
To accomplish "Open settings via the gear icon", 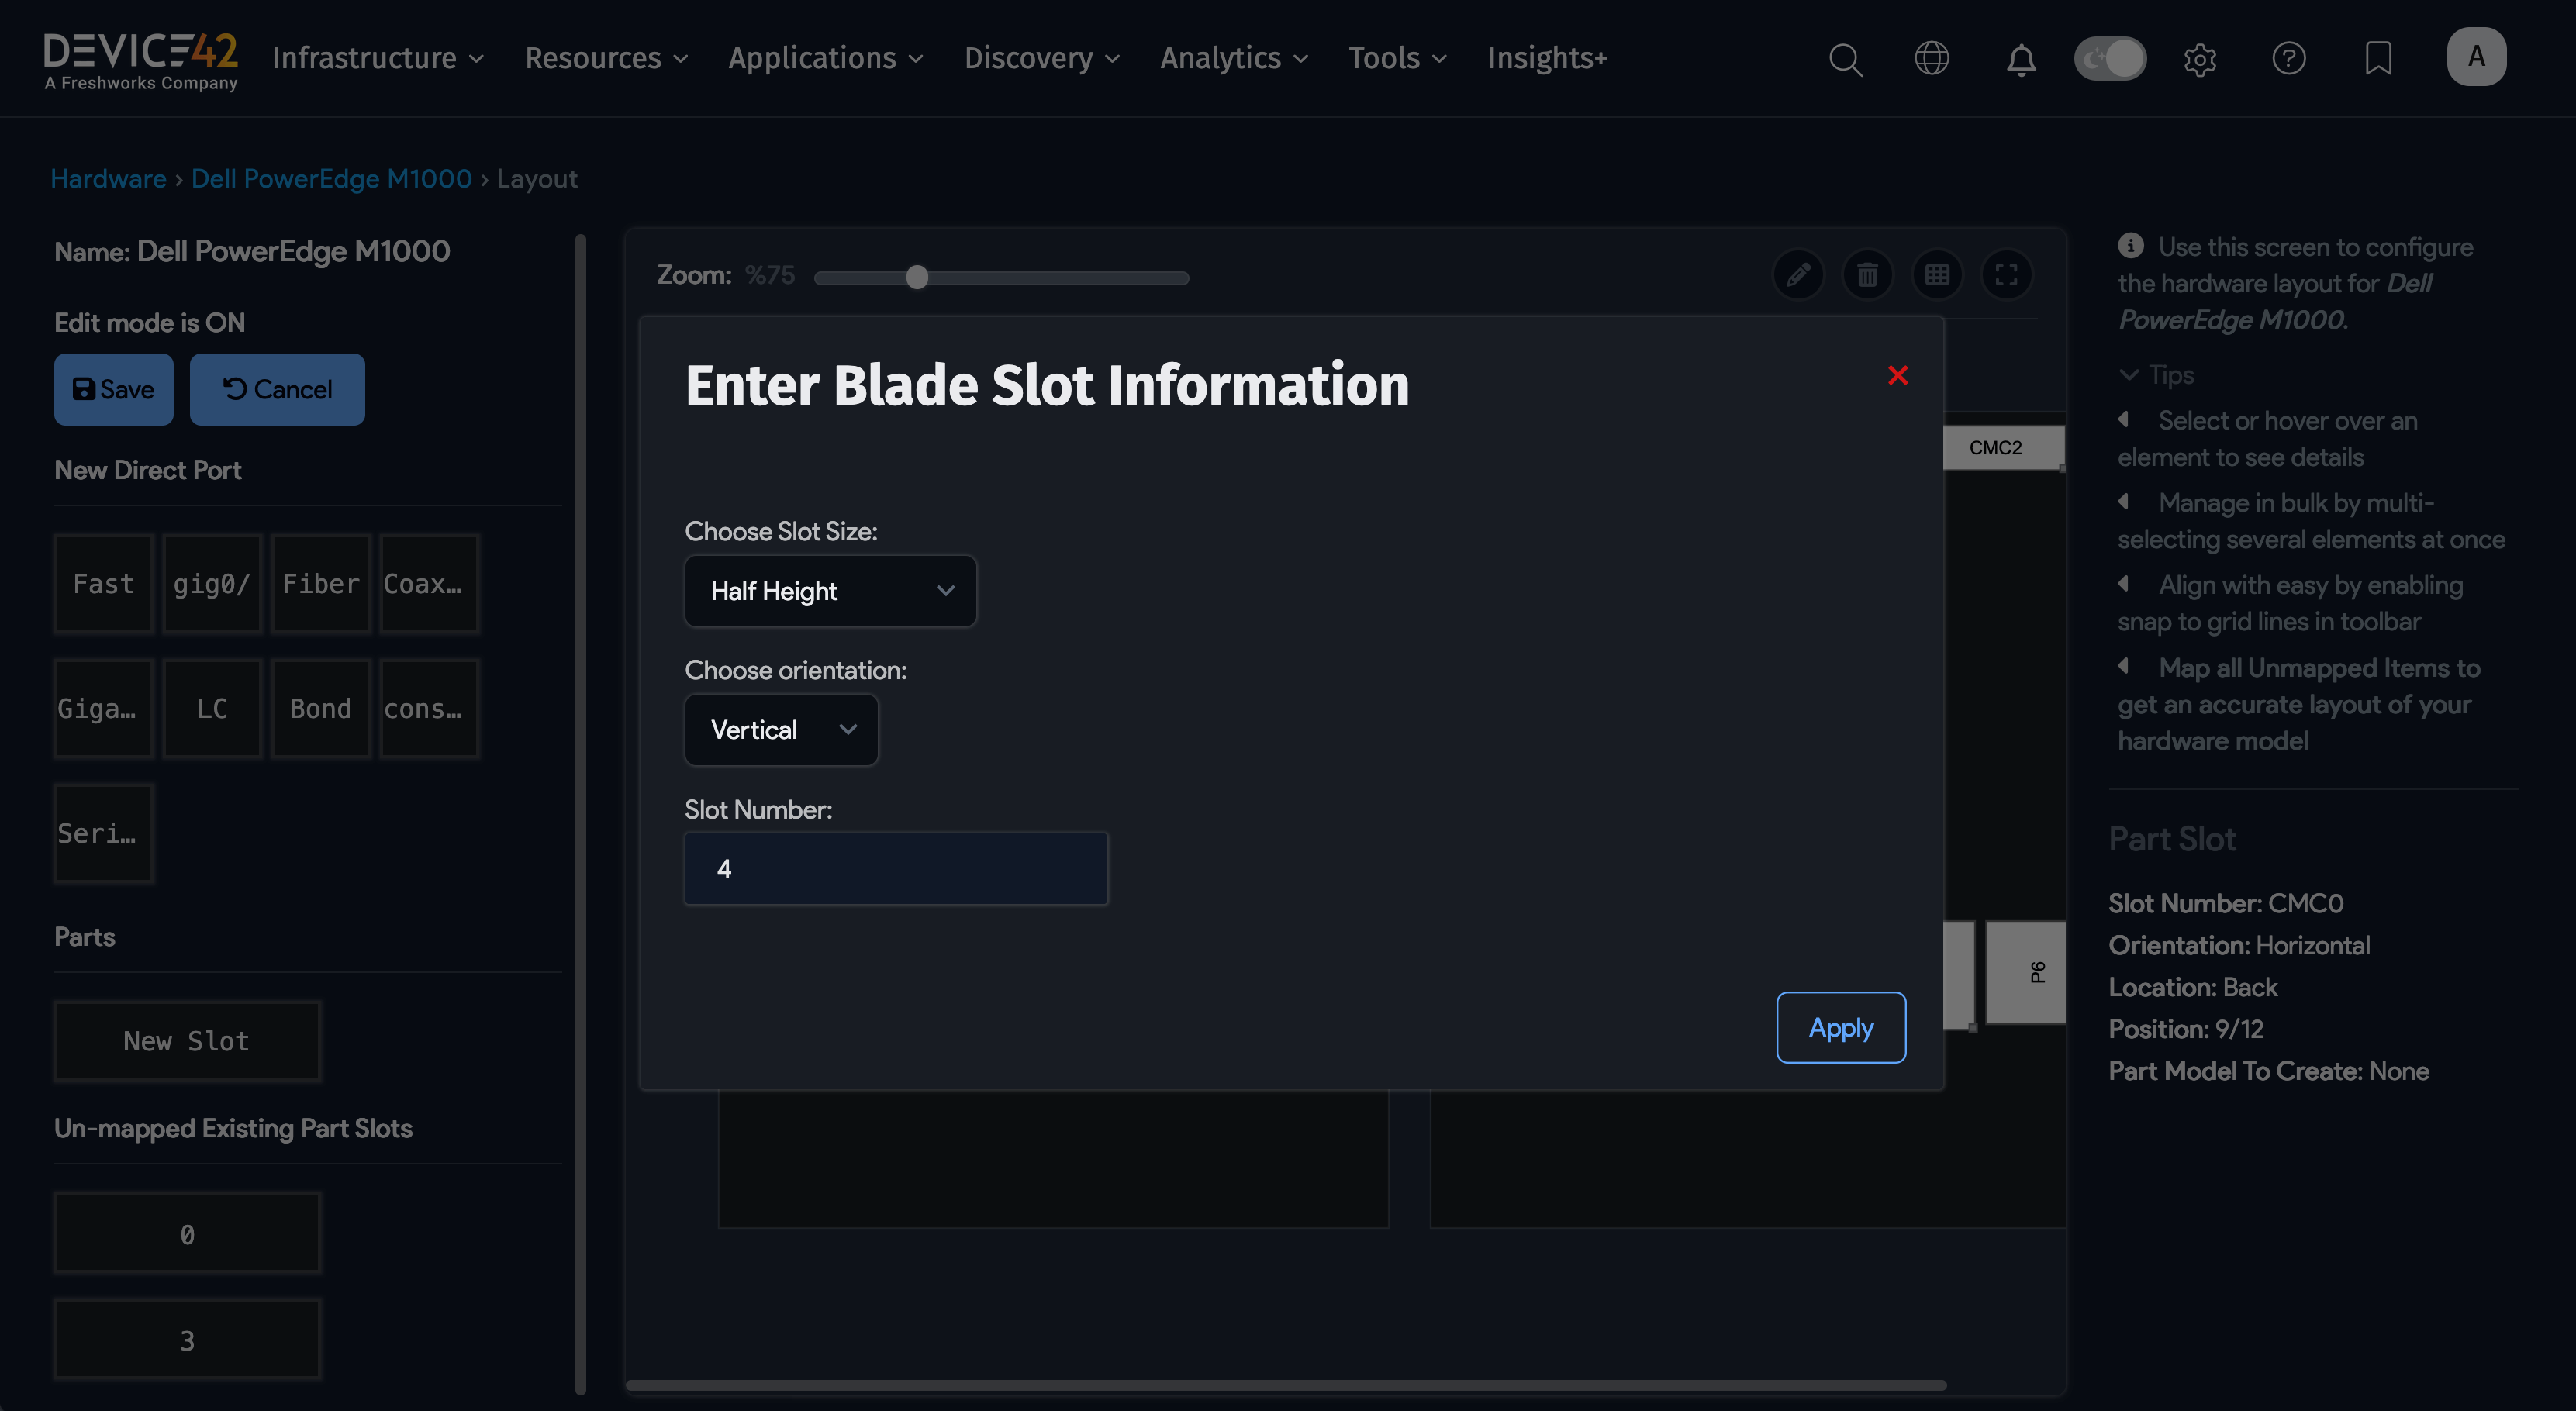I will tap(2200, 59).
